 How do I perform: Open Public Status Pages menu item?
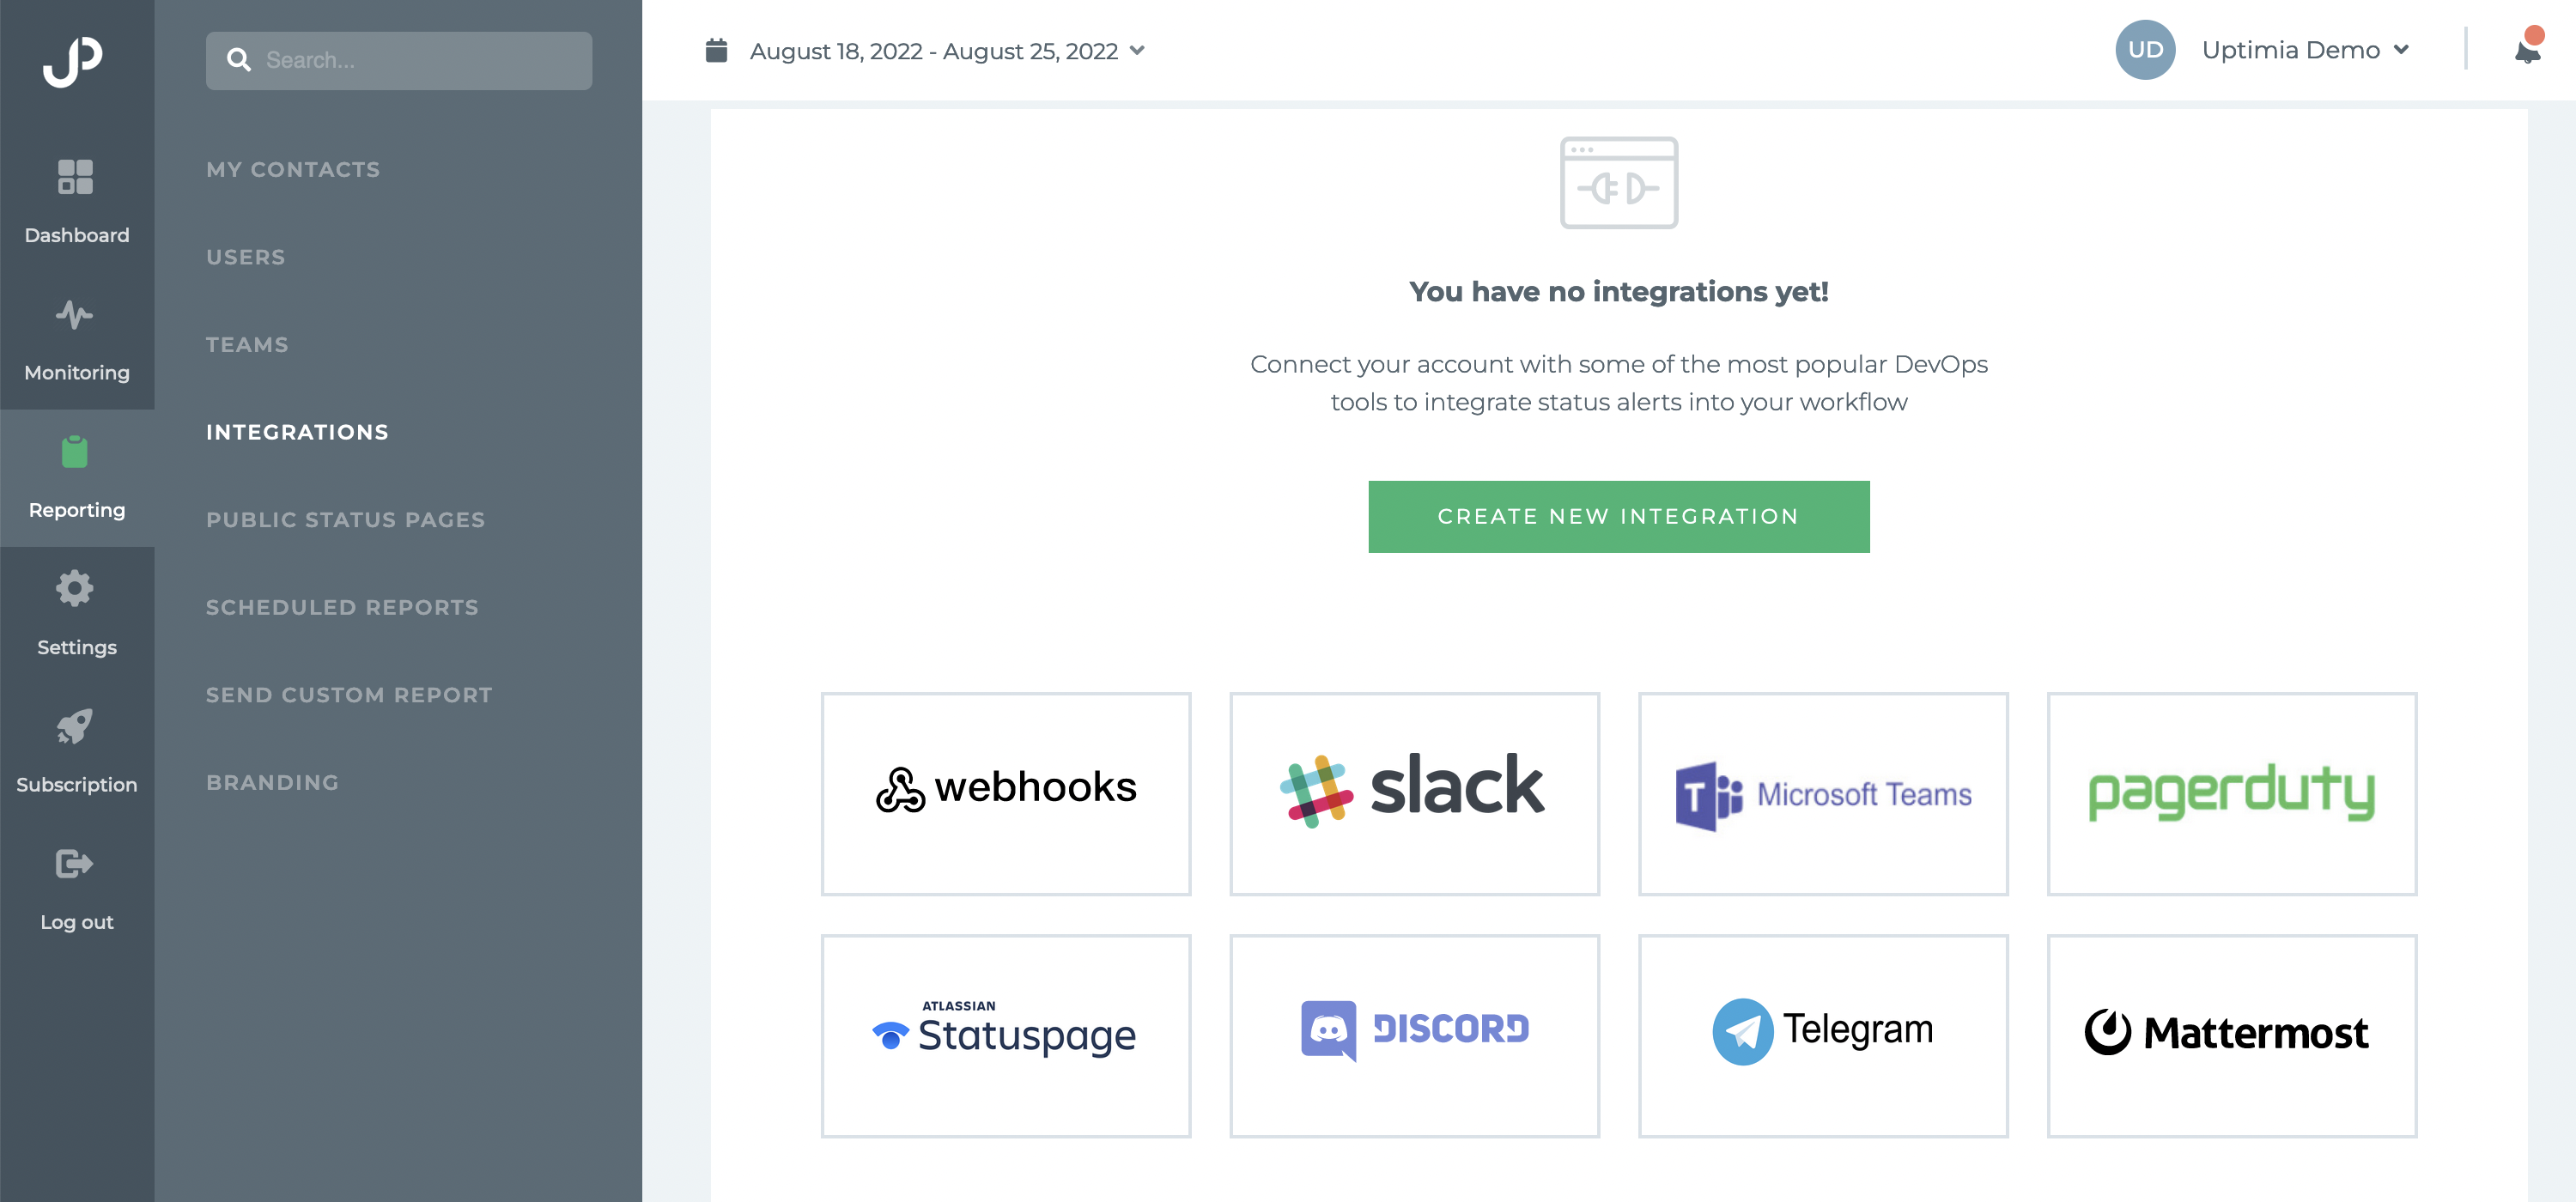tap(345, 520)
